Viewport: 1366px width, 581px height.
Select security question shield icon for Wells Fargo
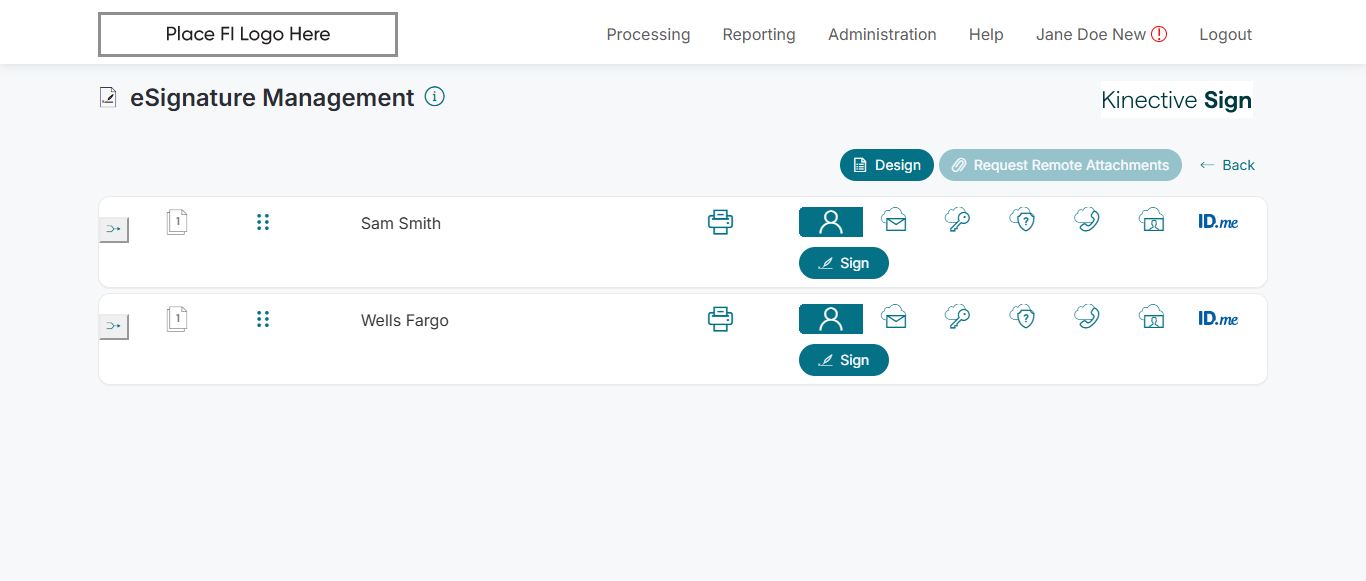pyautogui.click(x=1021, y=318)
